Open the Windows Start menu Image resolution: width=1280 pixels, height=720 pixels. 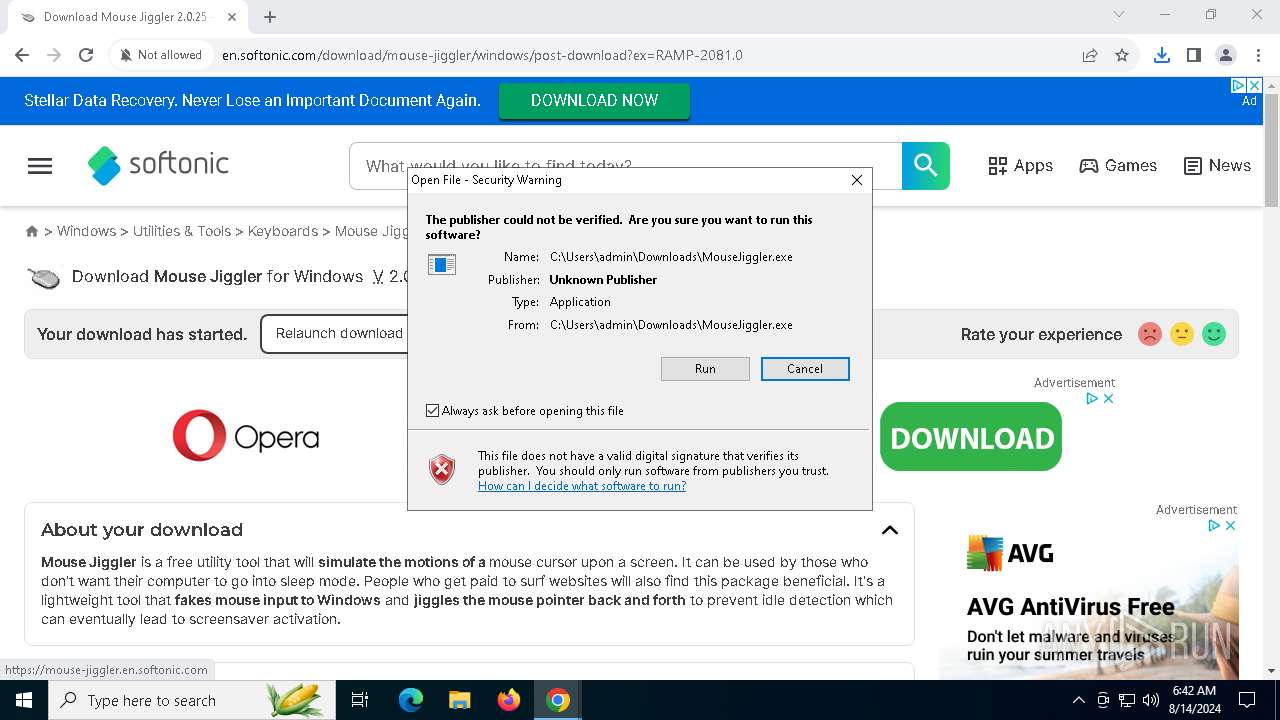coord(24,700)
